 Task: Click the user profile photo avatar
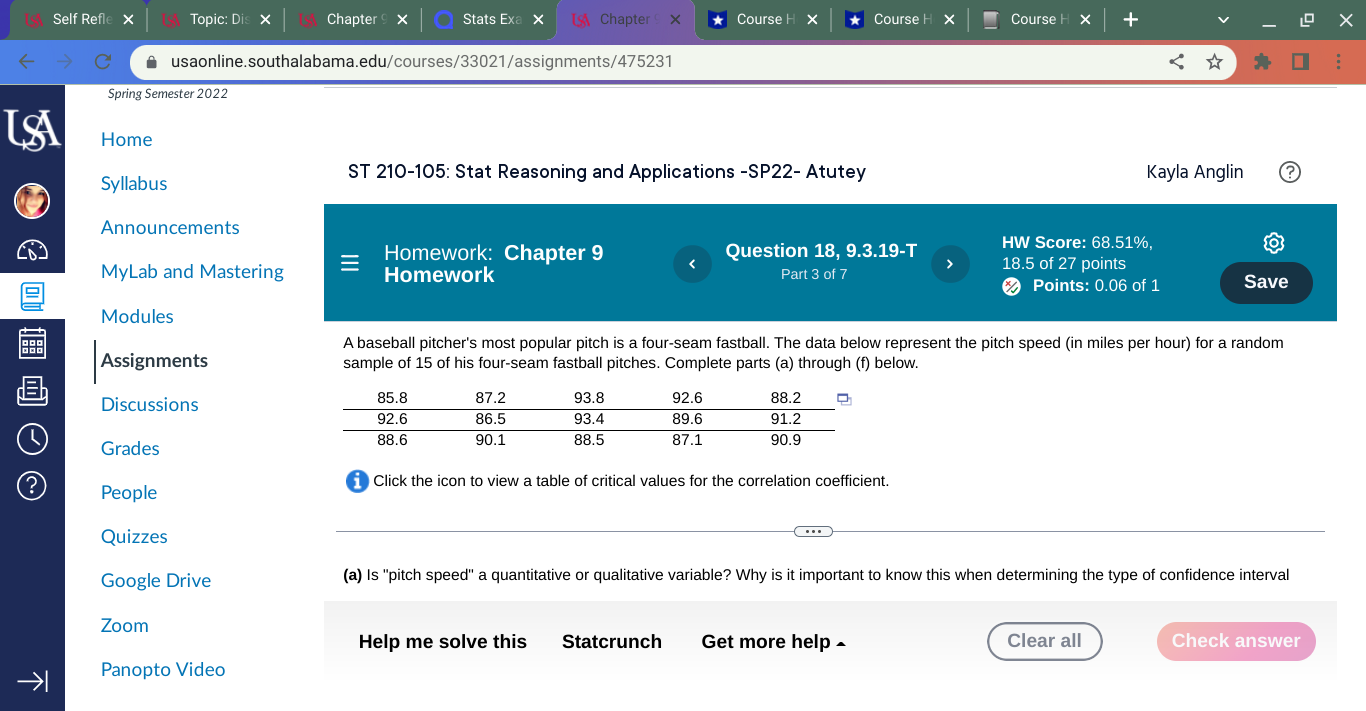click(32, 200)
